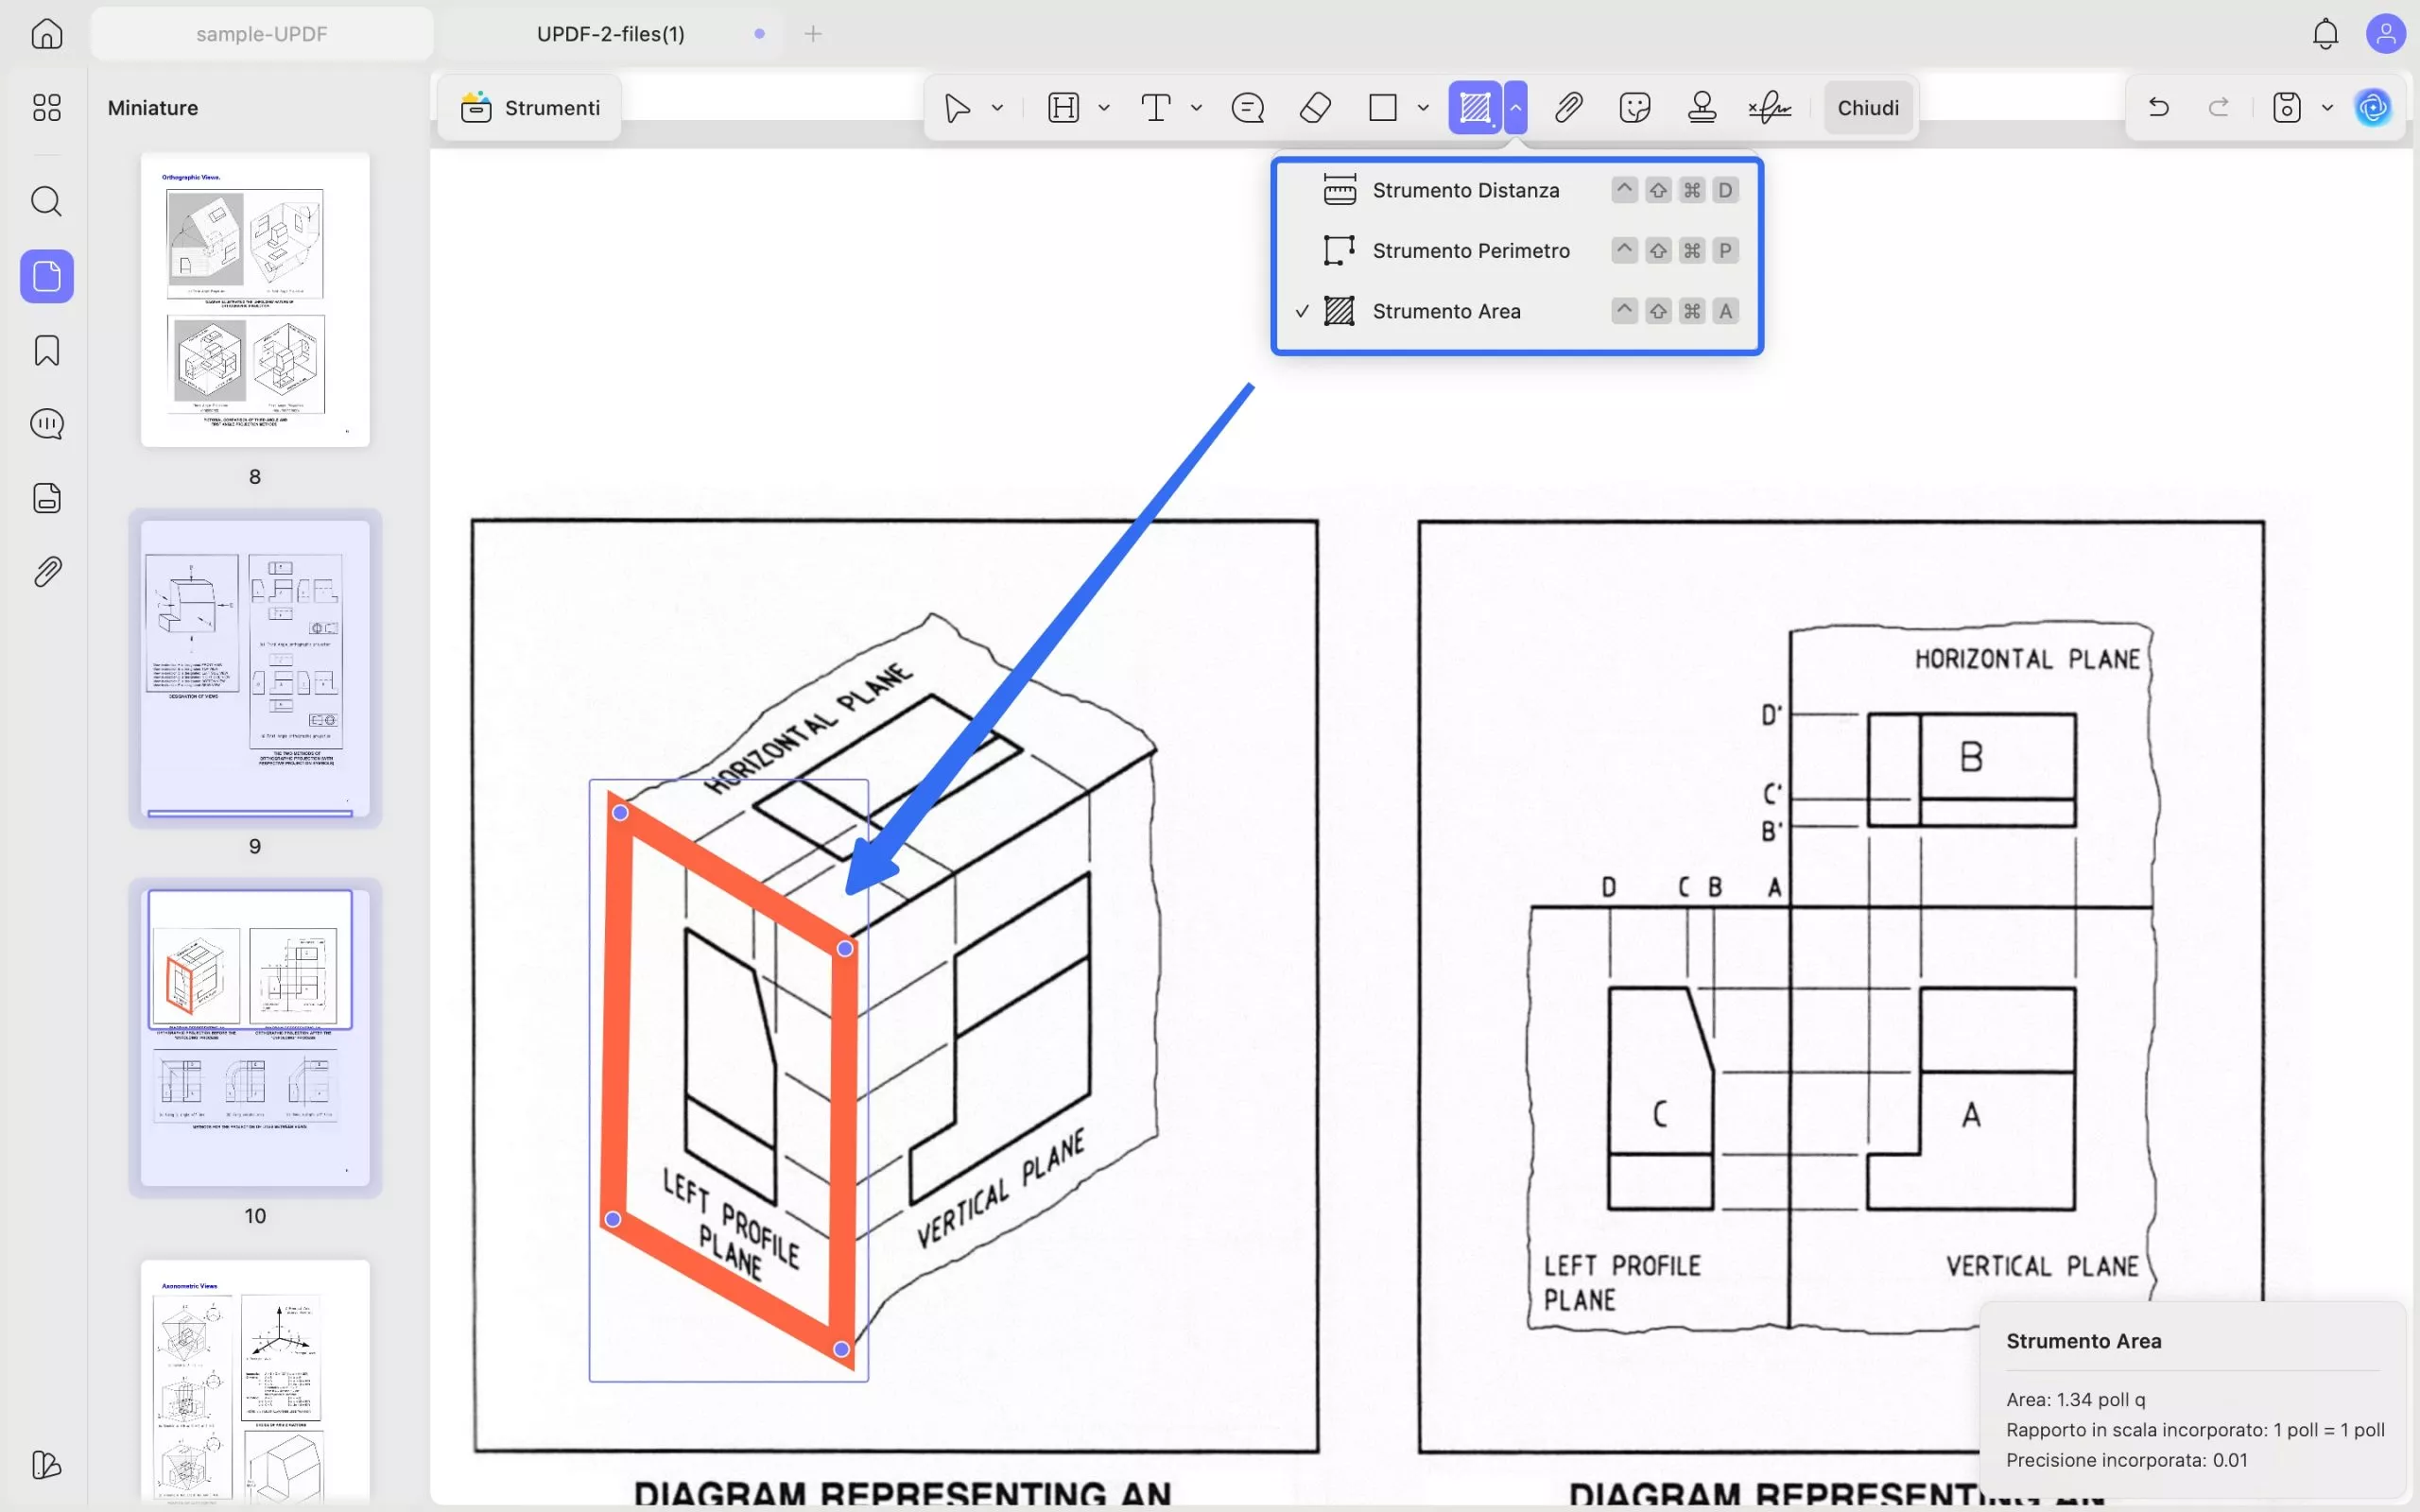The image size is (2420, 1512).
Task: Select the eraser tool in toolbar
Action: (x=1315, y=107)
